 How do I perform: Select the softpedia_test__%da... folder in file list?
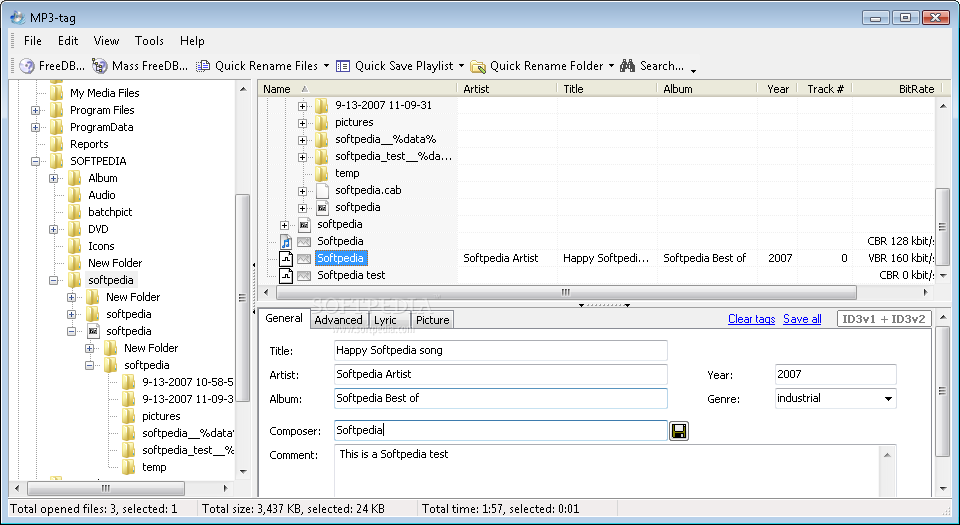[393, 157]
